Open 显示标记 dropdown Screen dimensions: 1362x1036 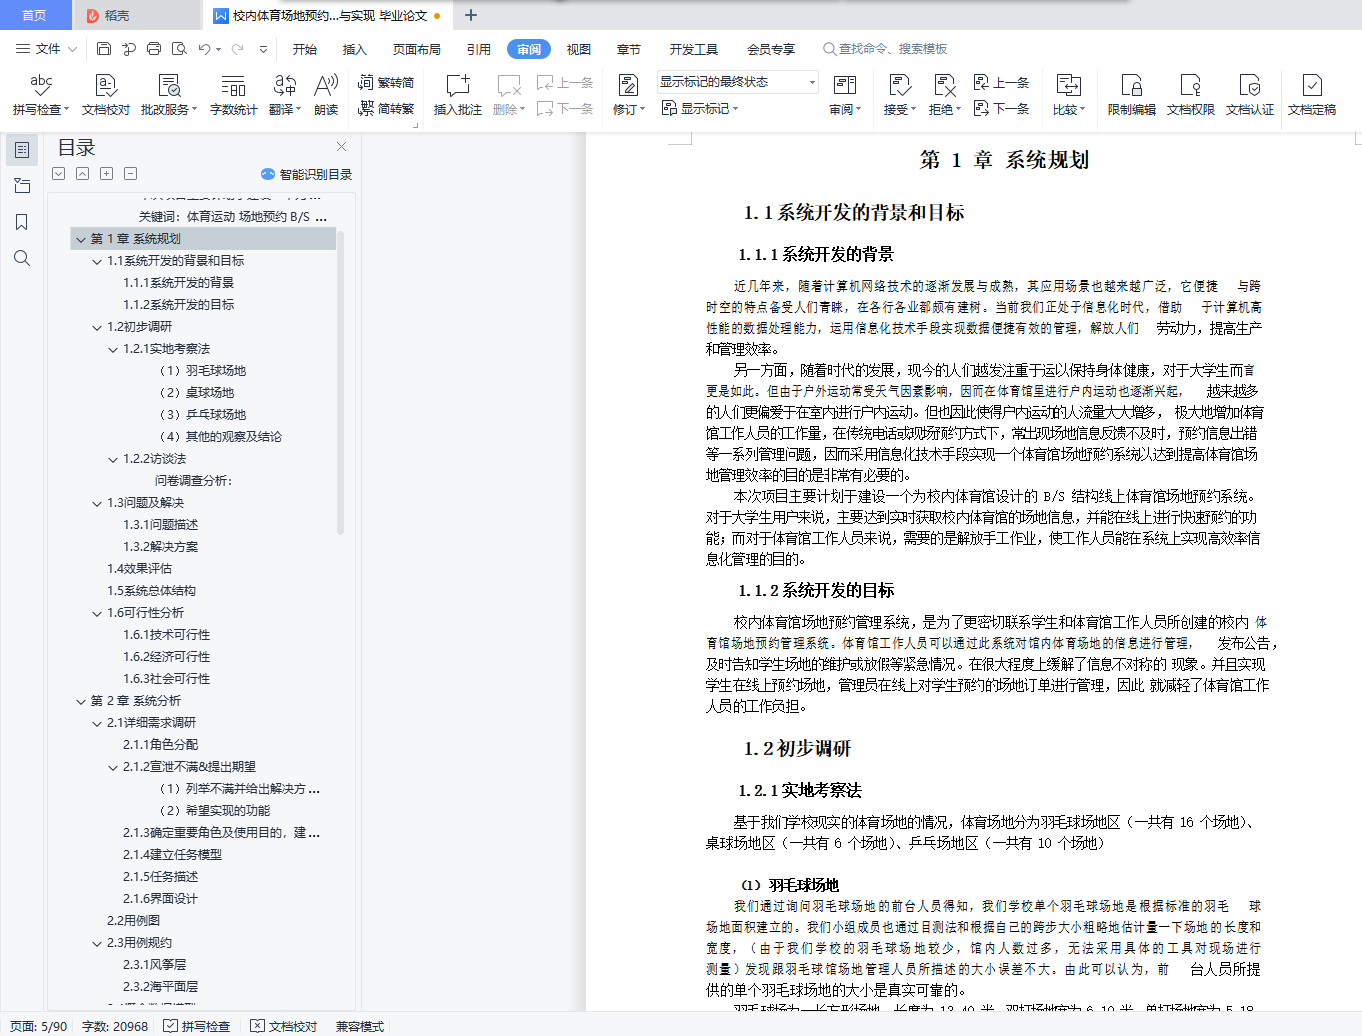(x=700, y=108)
